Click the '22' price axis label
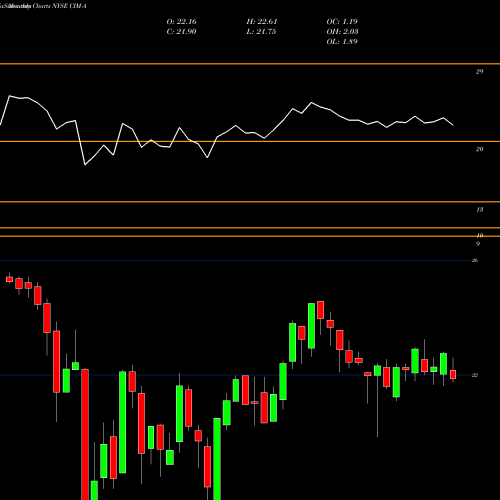 [475, 375]
